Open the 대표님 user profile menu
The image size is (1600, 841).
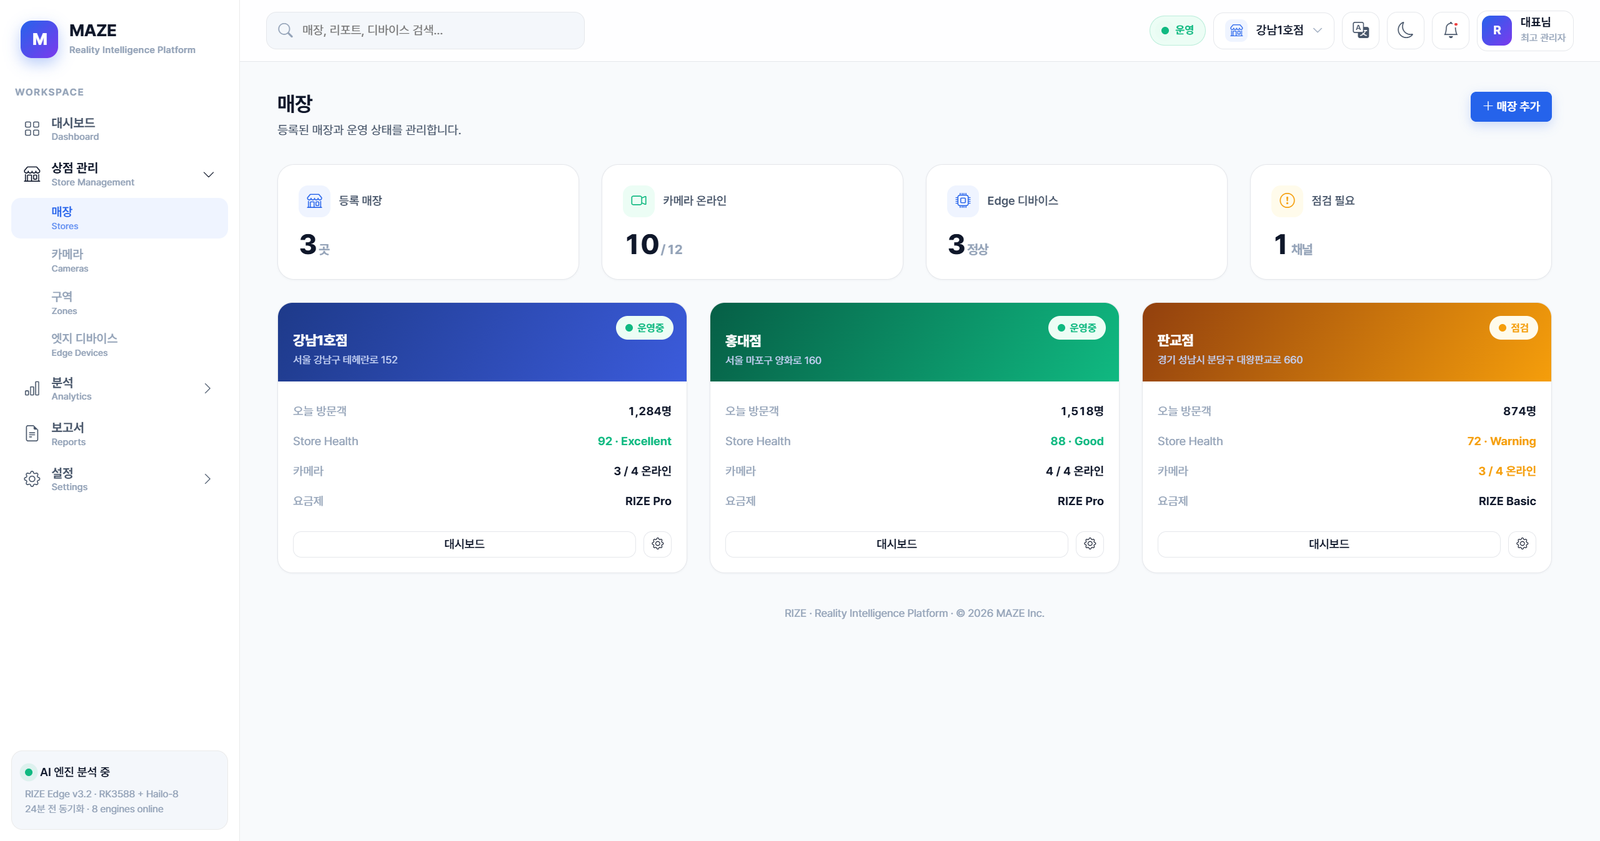(x=1525, y=30)
